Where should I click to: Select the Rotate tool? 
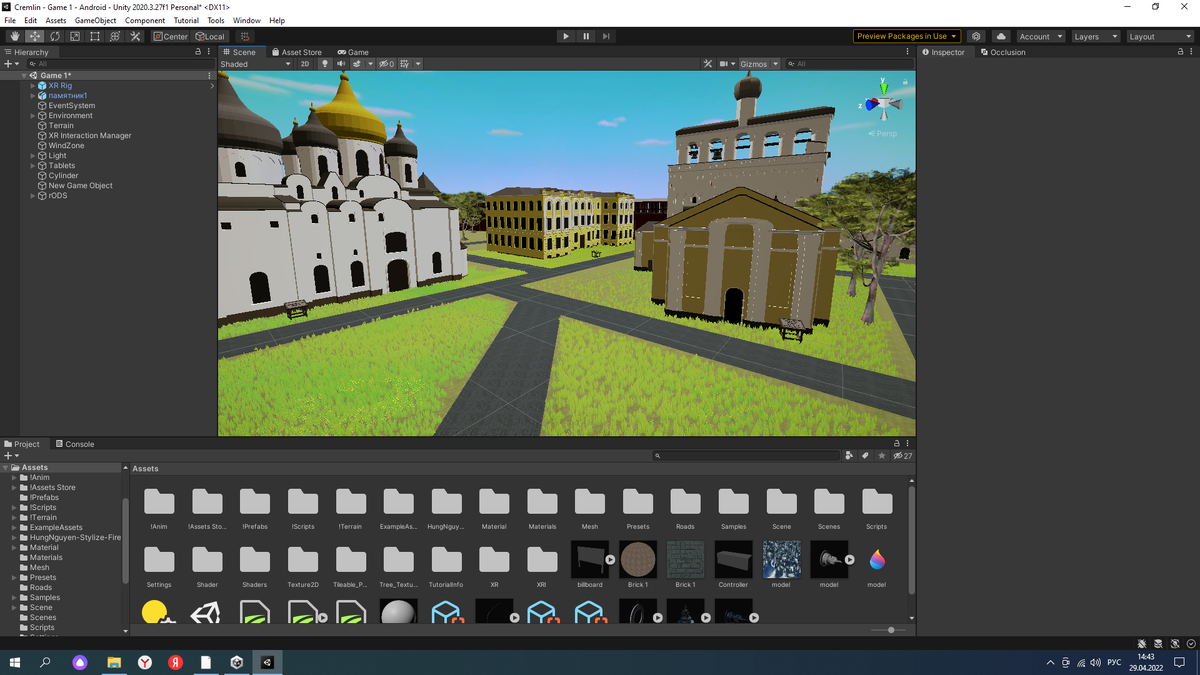tap(54, 36)
